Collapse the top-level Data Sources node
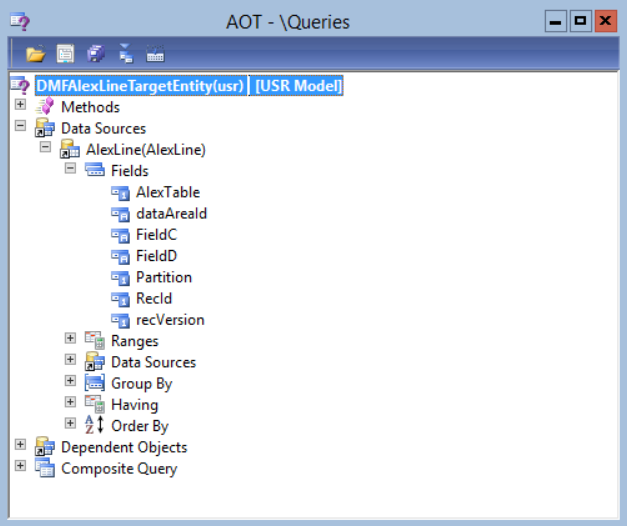The width and height of the screenshot is (627, 526). tap(20, 126)
